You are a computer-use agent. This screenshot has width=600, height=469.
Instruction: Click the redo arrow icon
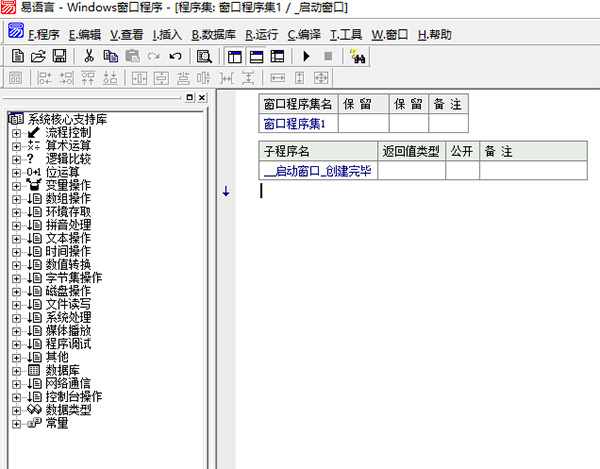coord(153,57)
